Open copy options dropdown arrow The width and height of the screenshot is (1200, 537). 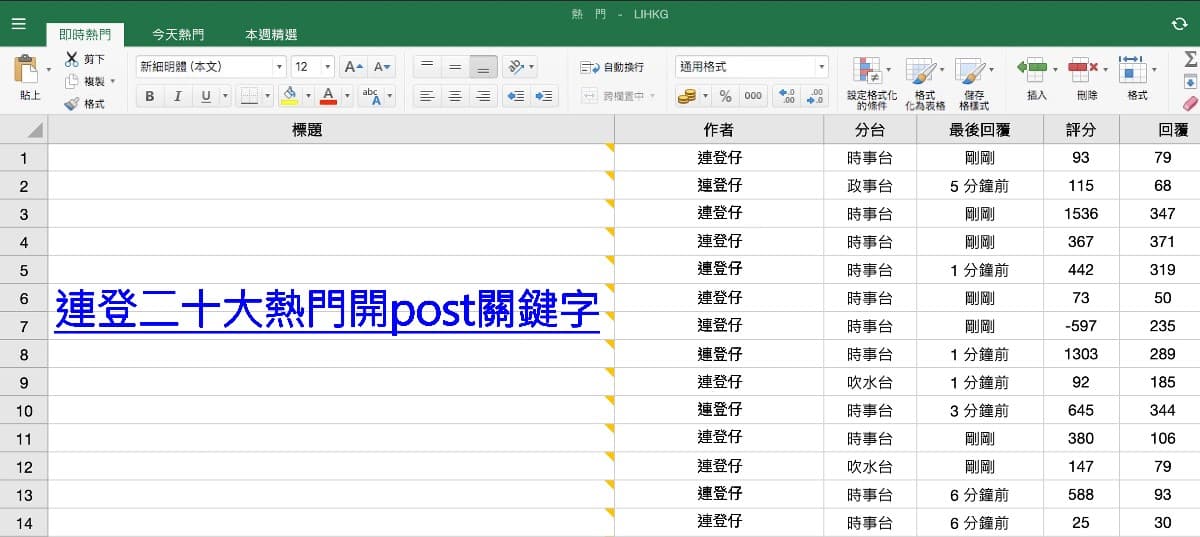[113, 81]
